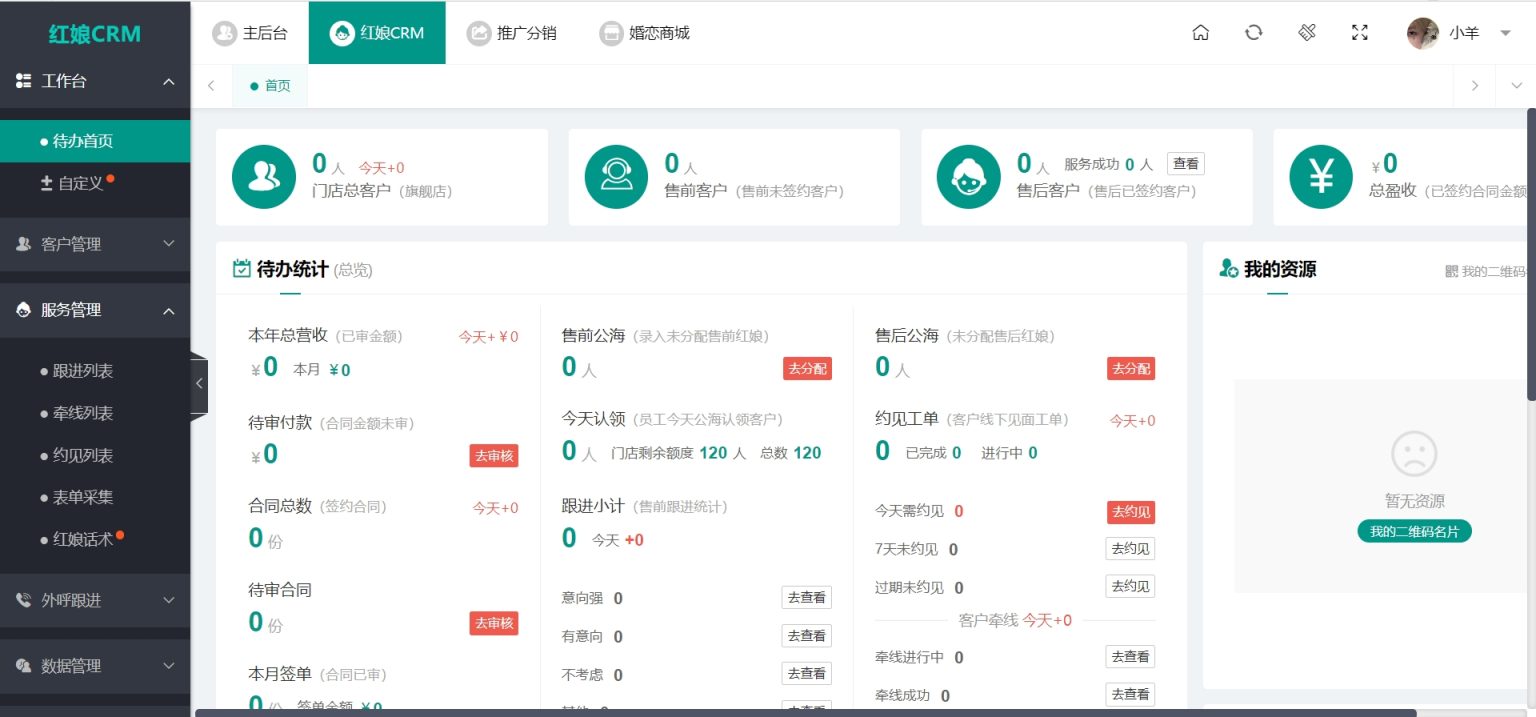Click the 门店总客户 round icon
1536x717 pixels.
(264, 177)
